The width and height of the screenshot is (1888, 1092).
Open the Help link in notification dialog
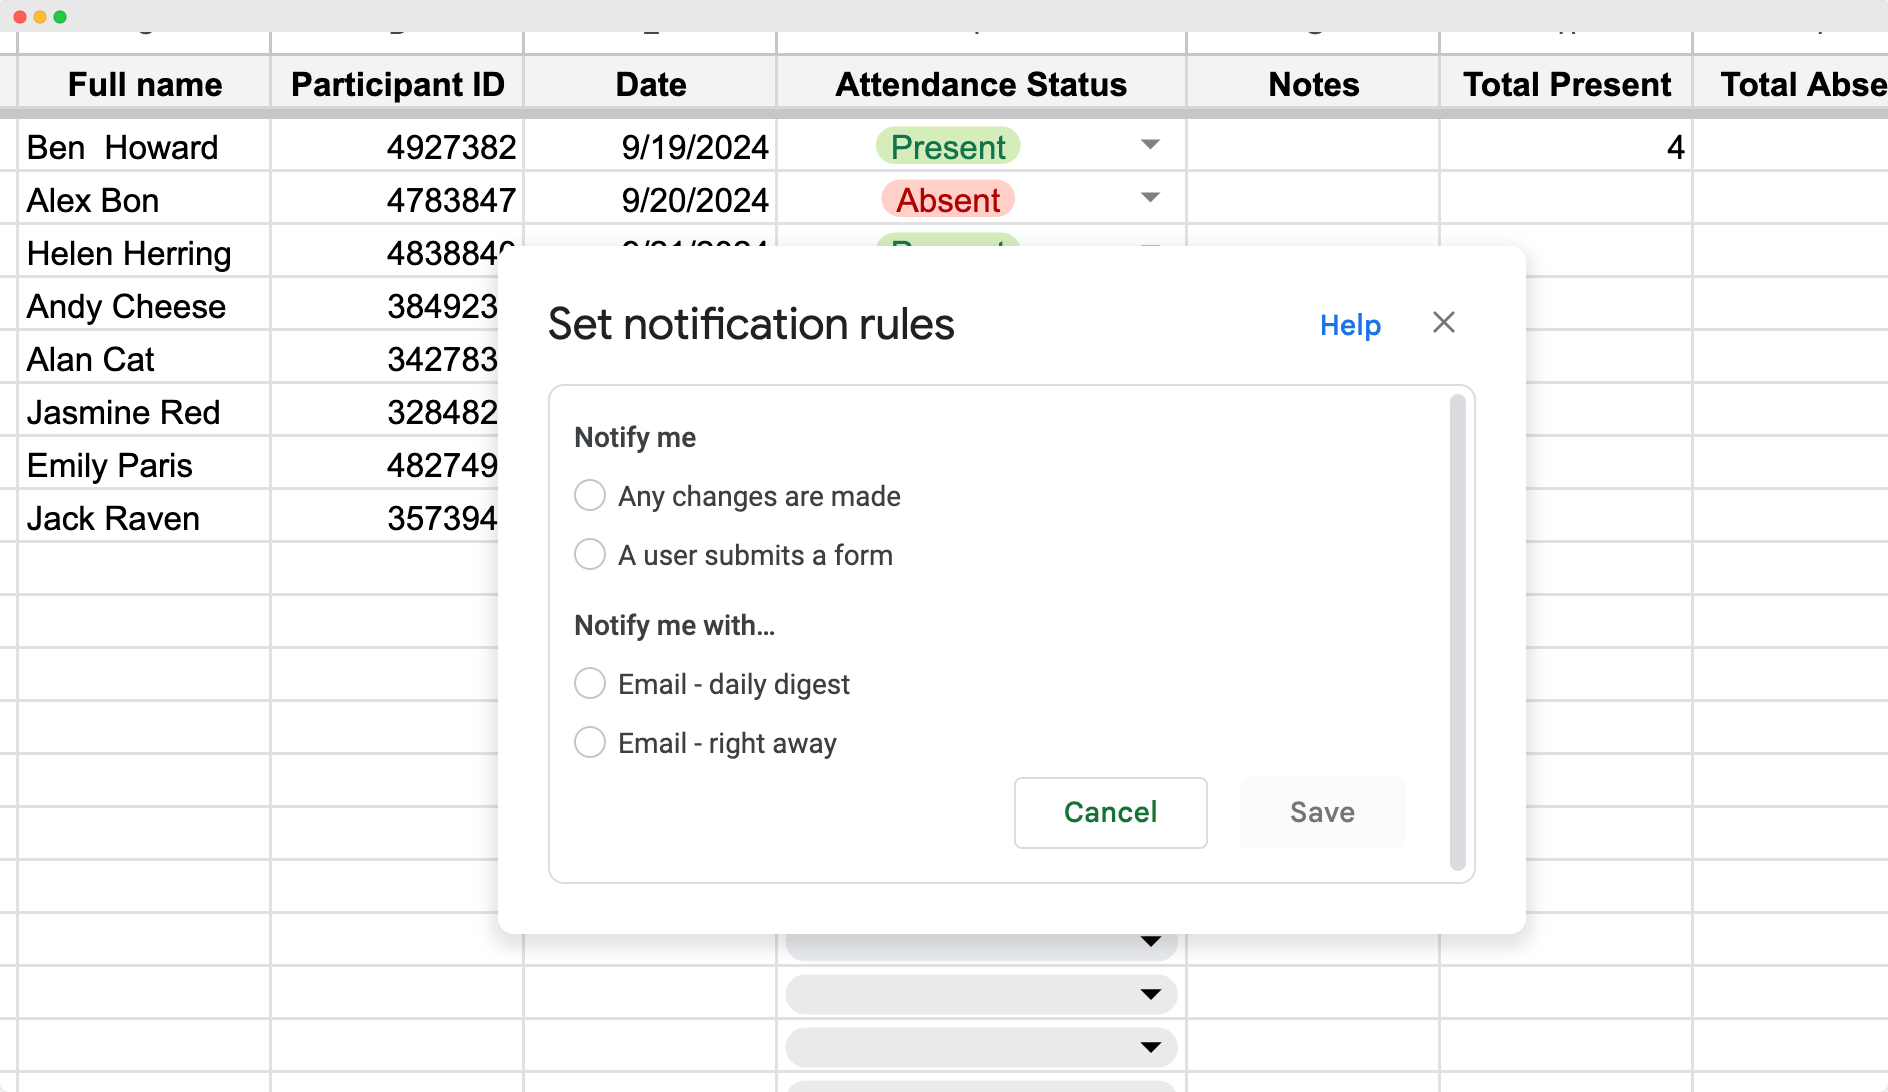point(1350,325)
